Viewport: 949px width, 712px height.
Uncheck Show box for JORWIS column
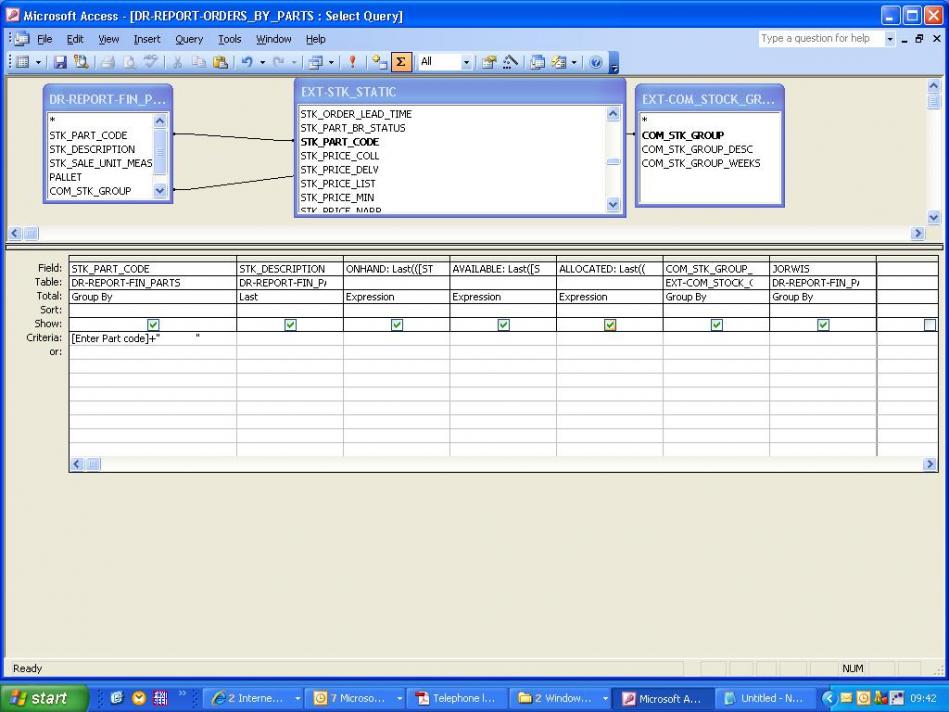coord(823,325)
